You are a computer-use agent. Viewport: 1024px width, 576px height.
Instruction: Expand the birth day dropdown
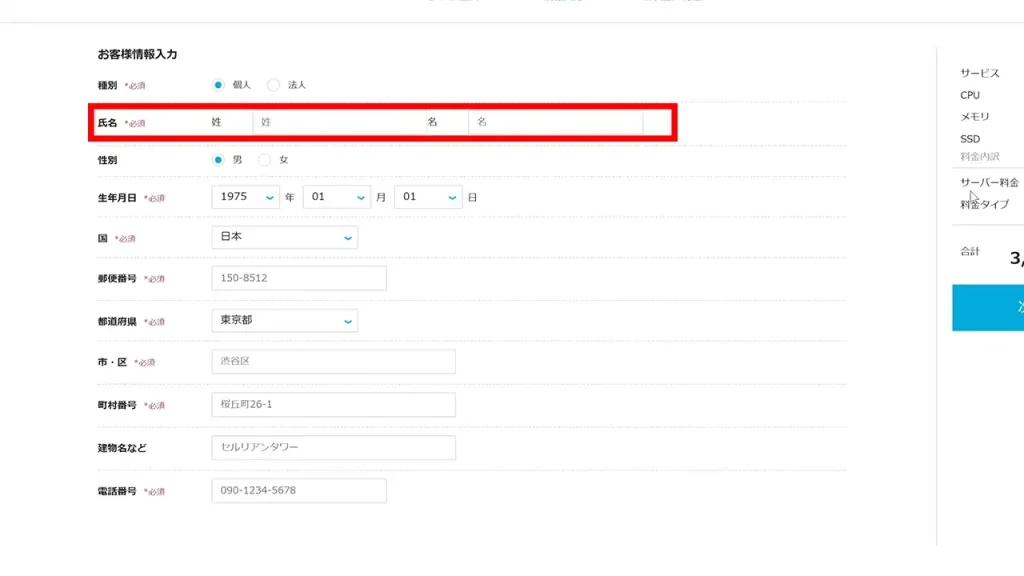click(428, 197)
